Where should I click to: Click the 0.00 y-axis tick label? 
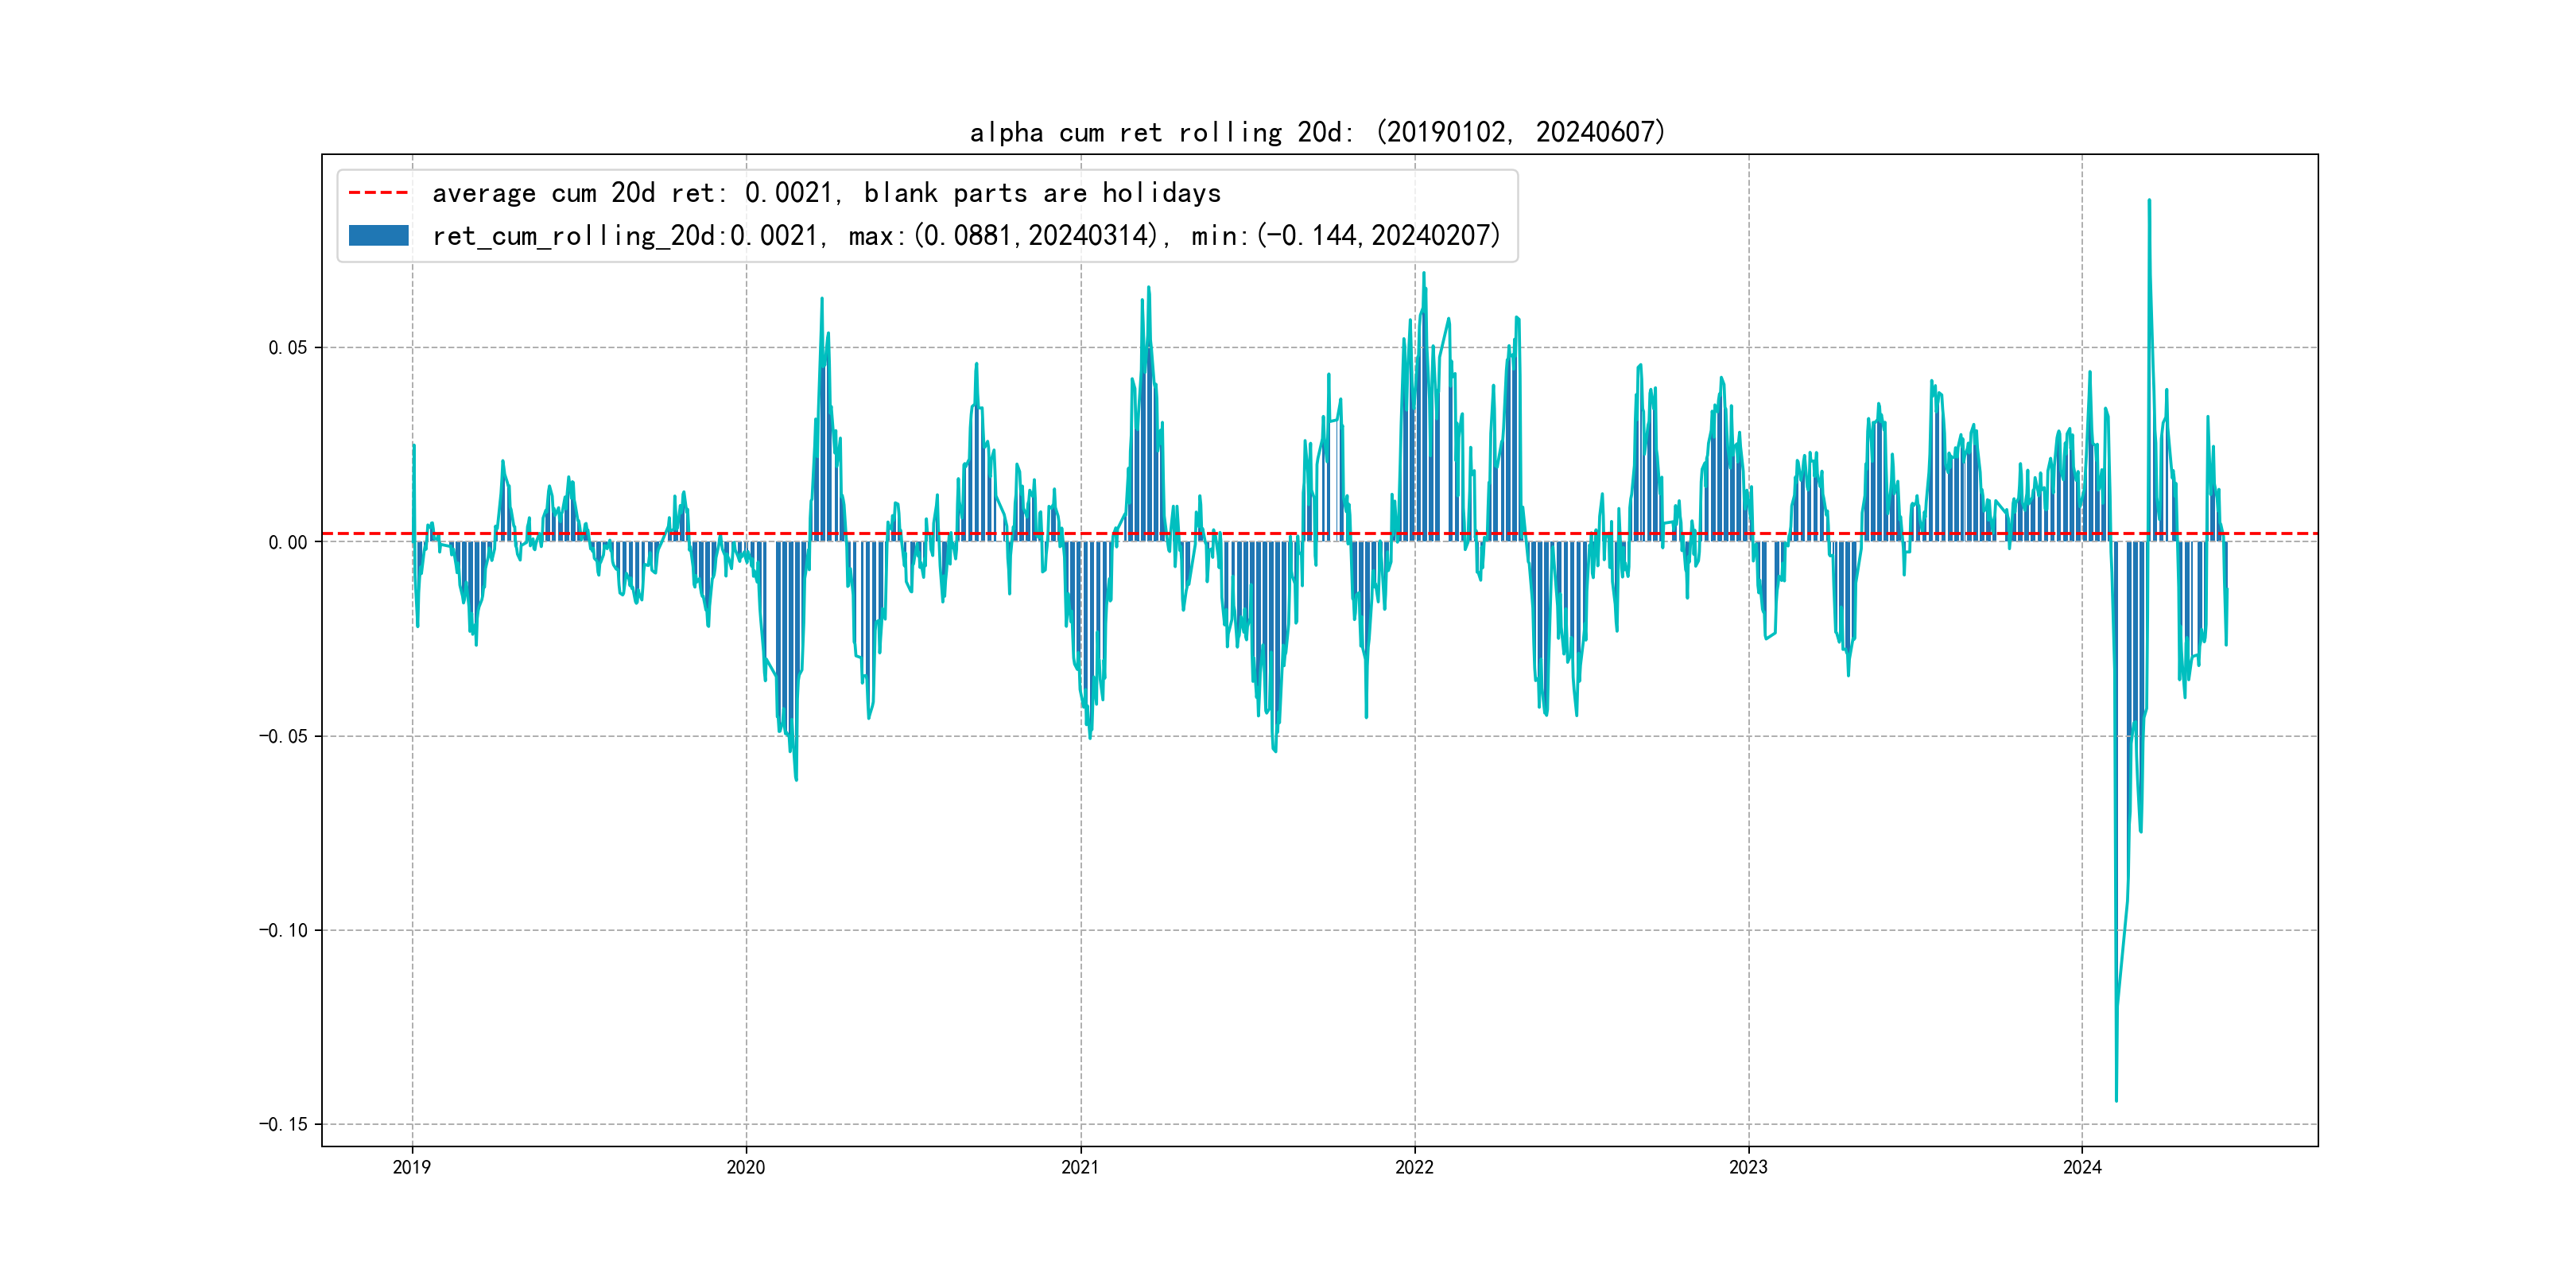(287, 542)
